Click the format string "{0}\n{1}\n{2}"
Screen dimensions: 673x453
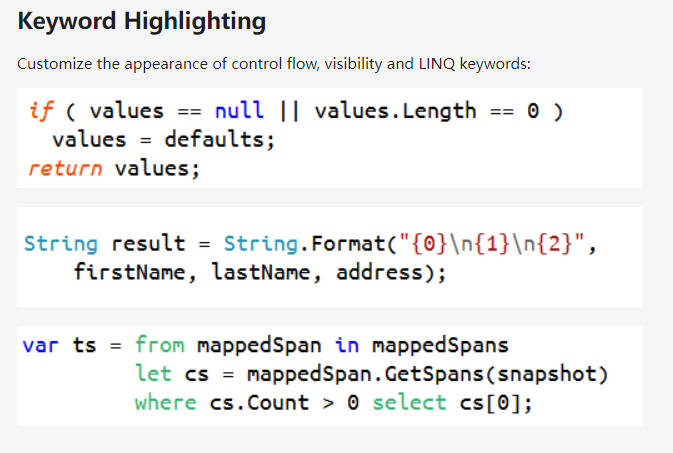(x=491, y=243)
